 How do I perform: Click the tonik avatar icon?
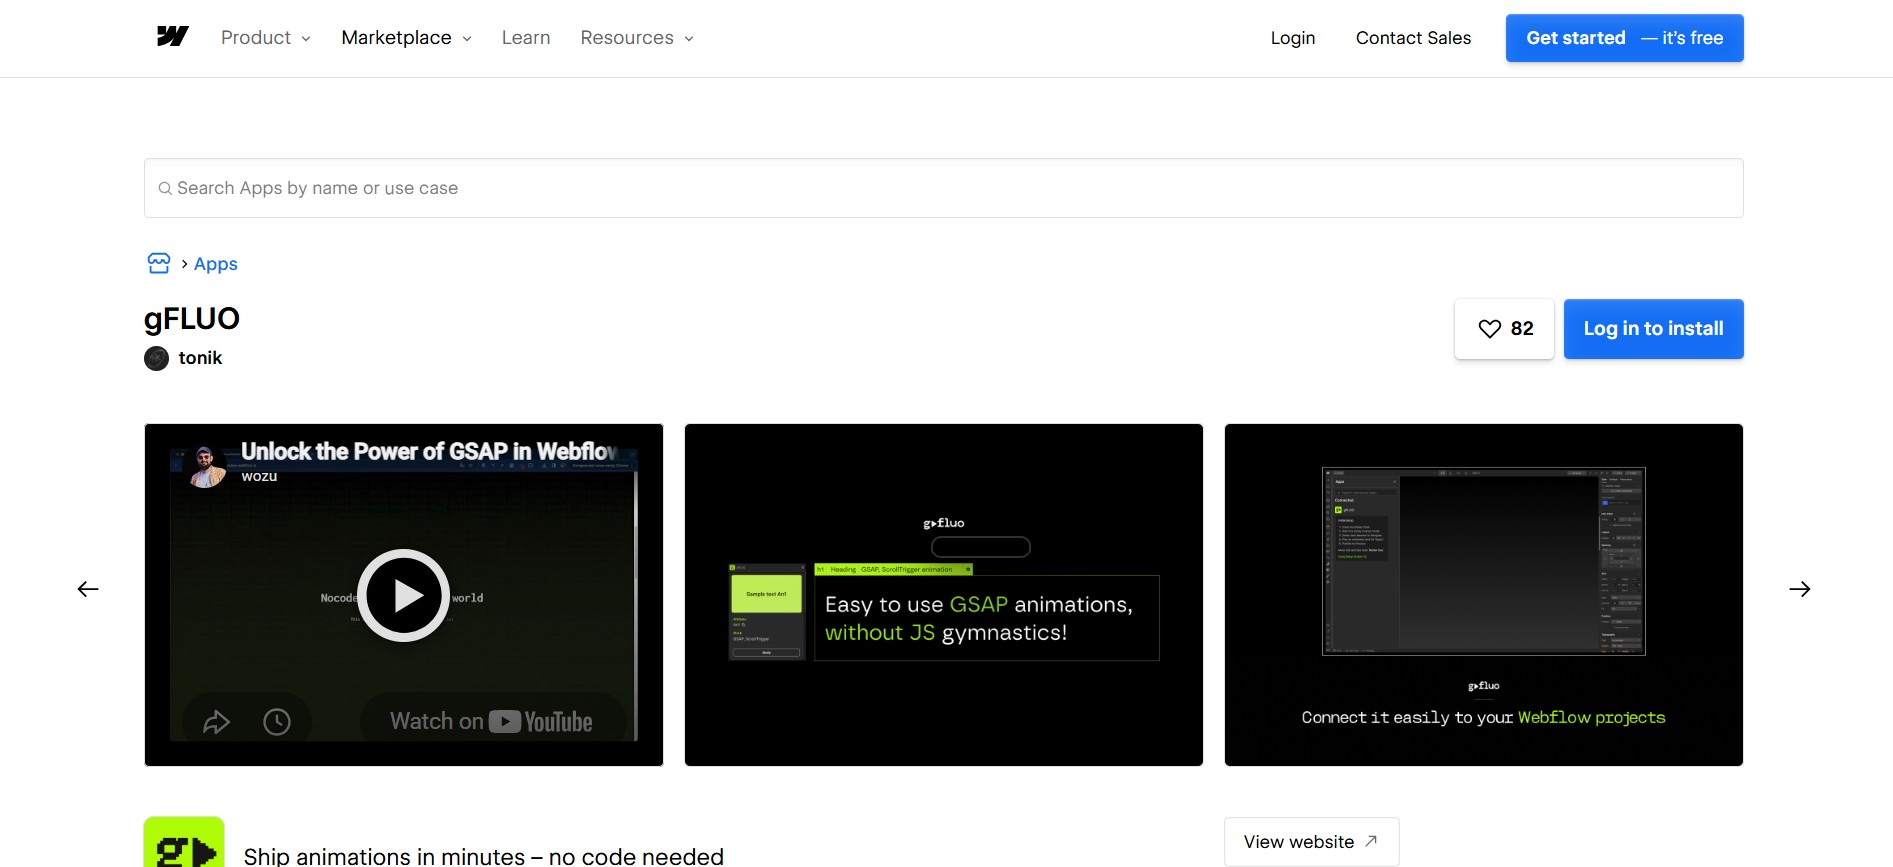156,358
